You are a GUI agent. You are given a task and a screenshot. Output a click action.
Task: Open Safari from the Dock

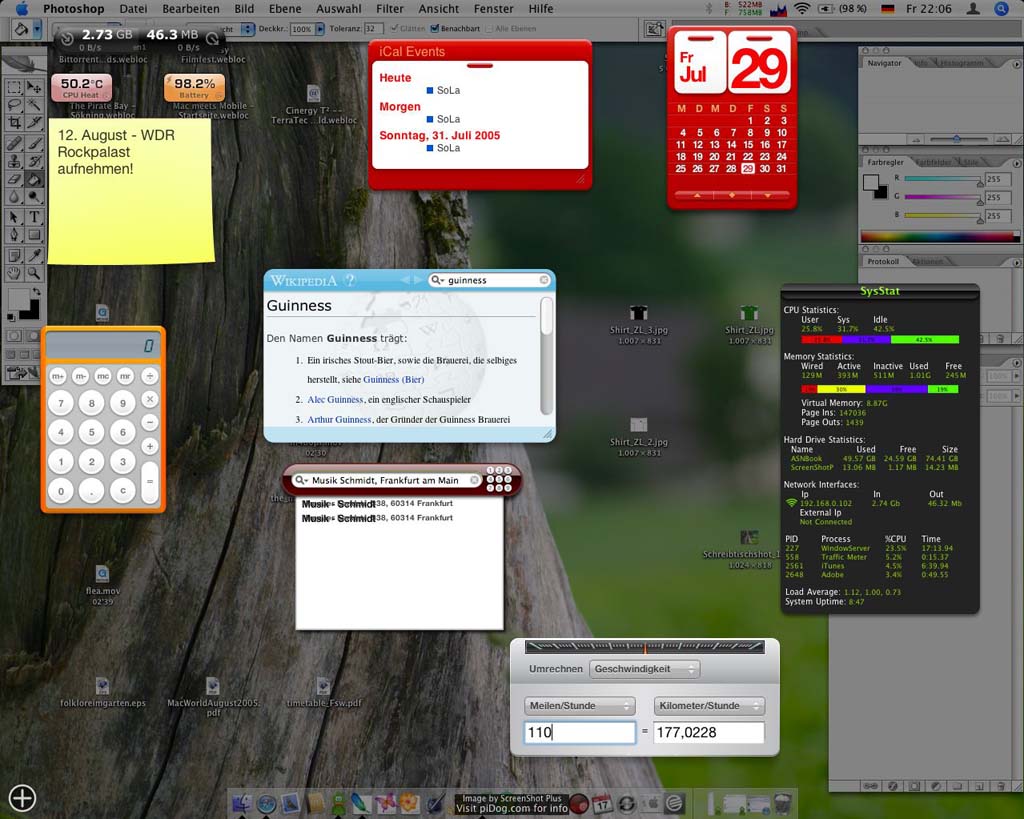[266, 803]
